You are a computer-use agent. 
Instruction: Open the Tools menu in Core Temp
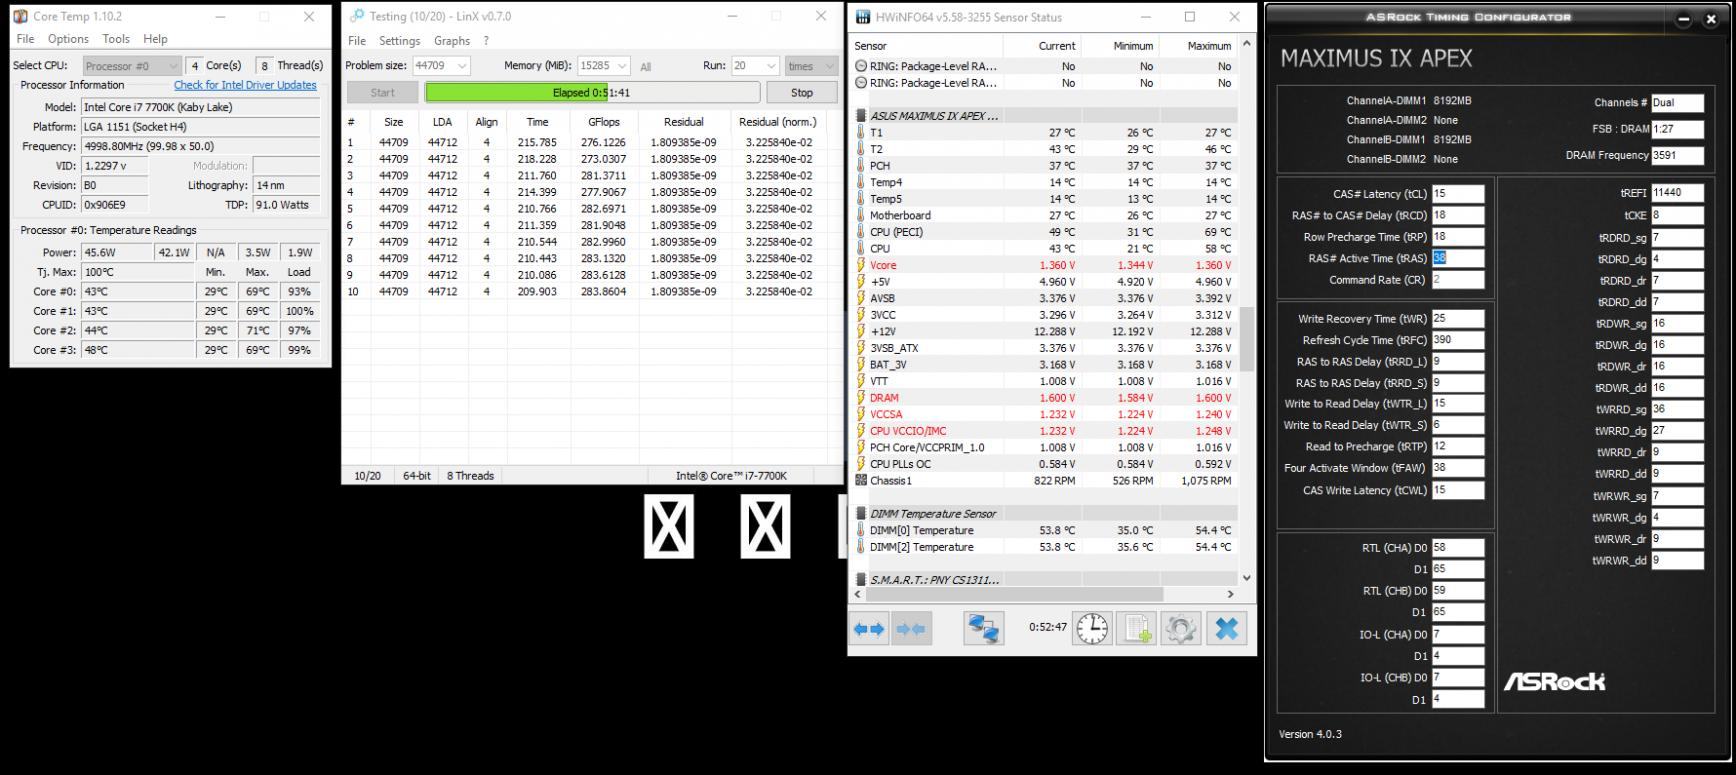(116, 39)
